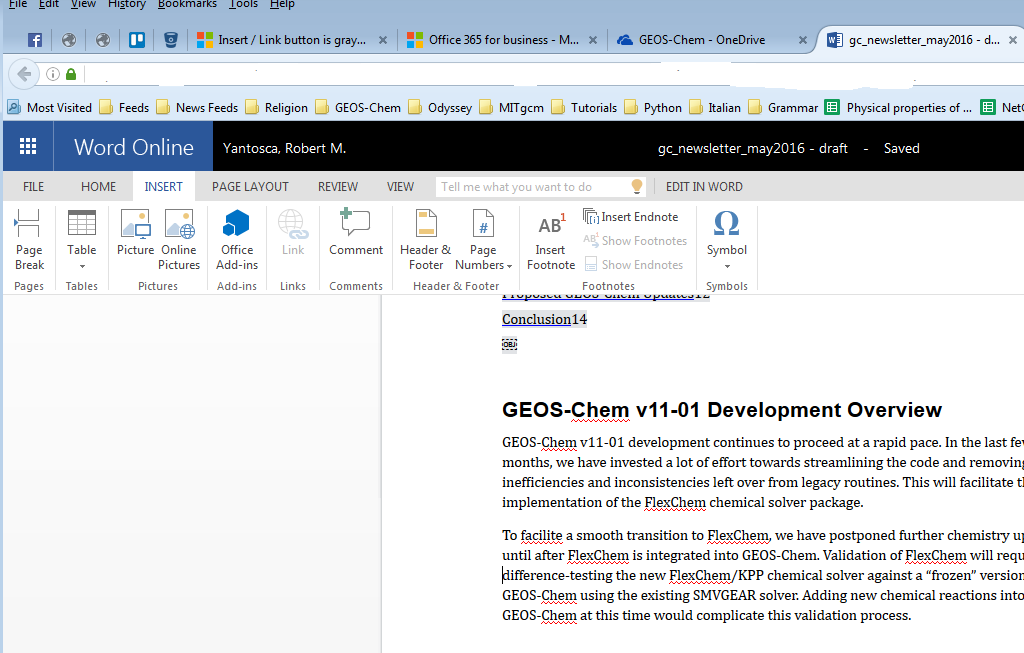The width and height of the screenshot is (1024, 653).
Task: Insert a Footnote
Action: (x=551, y=240)
